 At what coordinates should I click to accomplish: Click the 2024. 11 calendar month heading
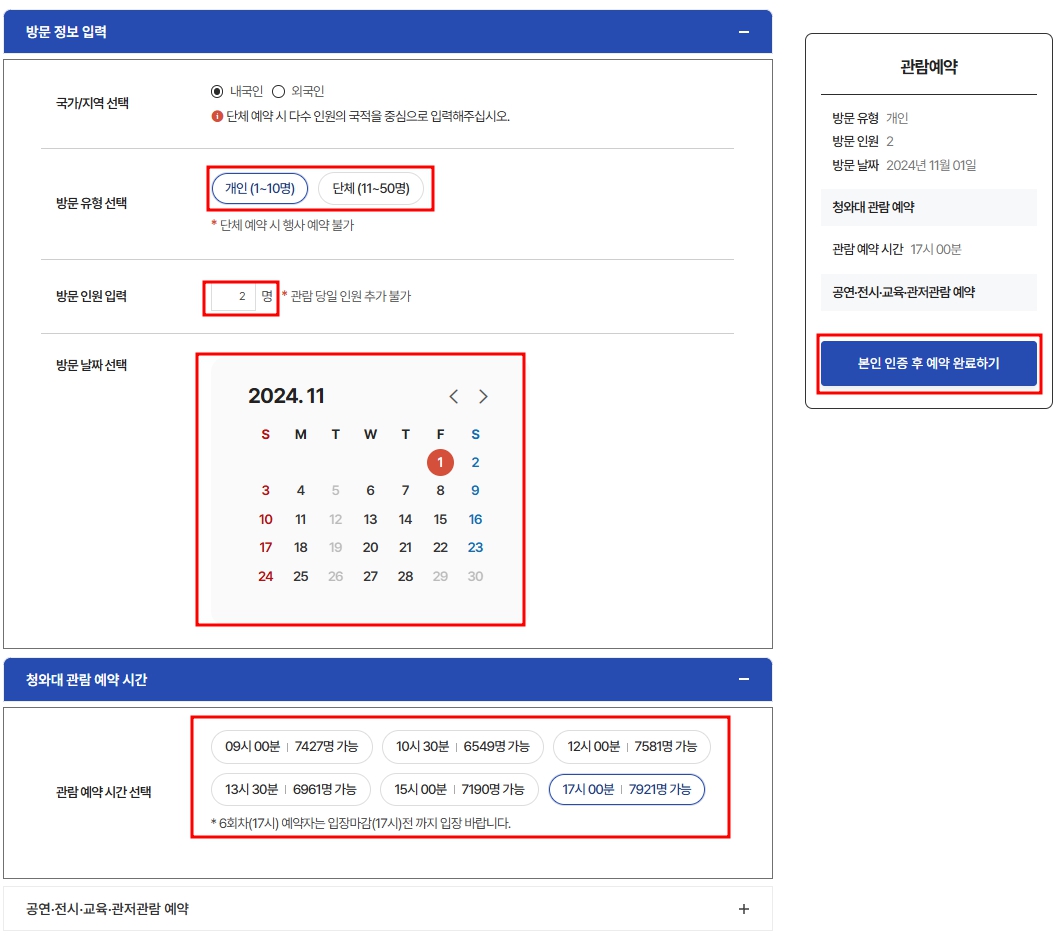click(x=287, y=396)
